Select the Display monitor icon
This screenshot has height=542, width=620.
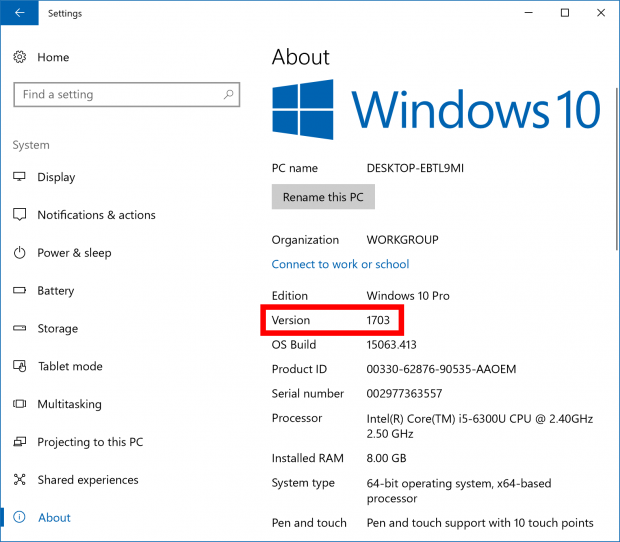coord(19,177)
